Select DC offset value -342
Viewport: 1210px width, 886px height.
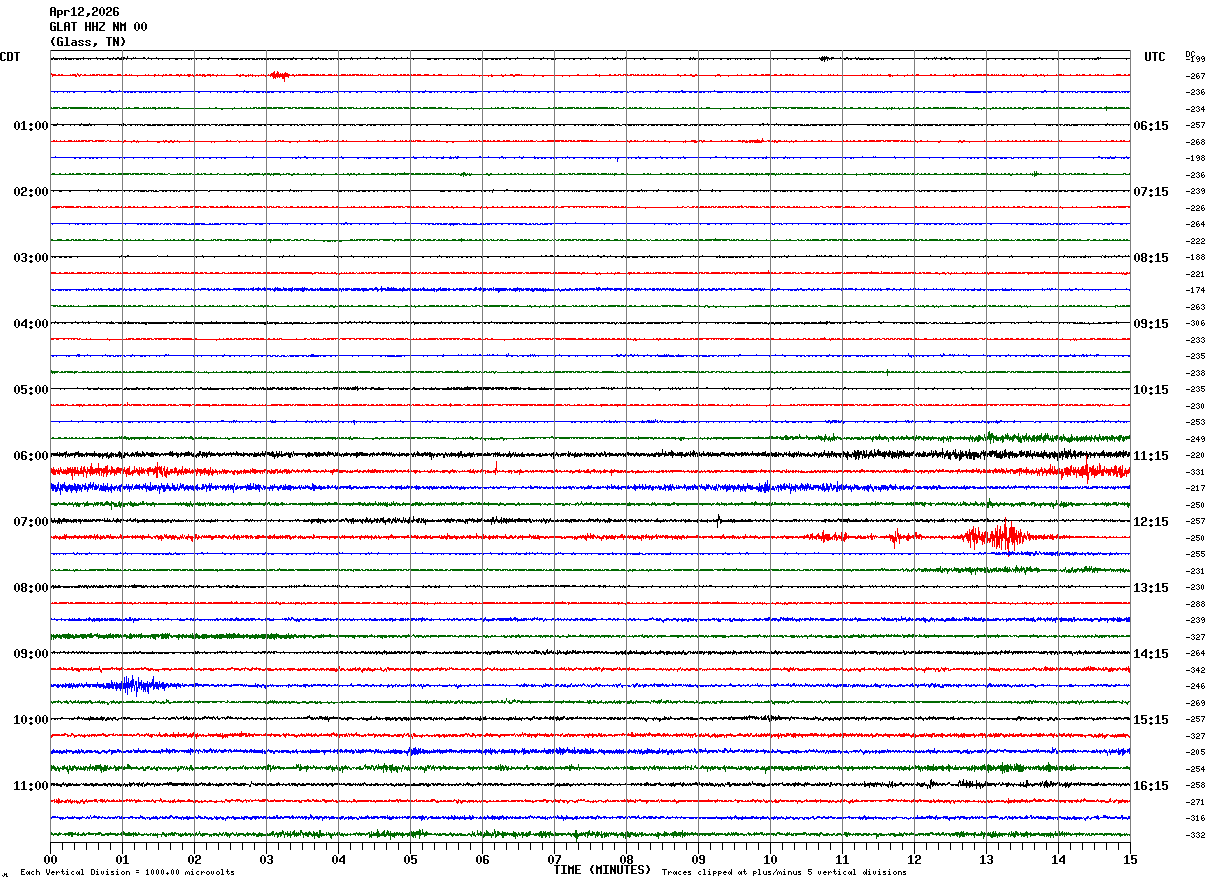1195,670
